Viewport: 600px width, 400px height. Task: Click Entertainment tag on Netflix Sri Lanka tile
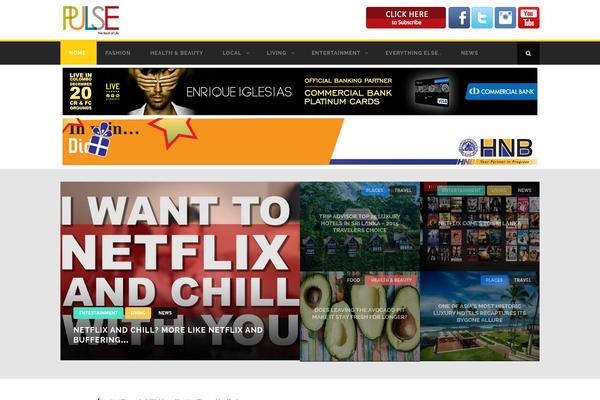coord(461,190)
